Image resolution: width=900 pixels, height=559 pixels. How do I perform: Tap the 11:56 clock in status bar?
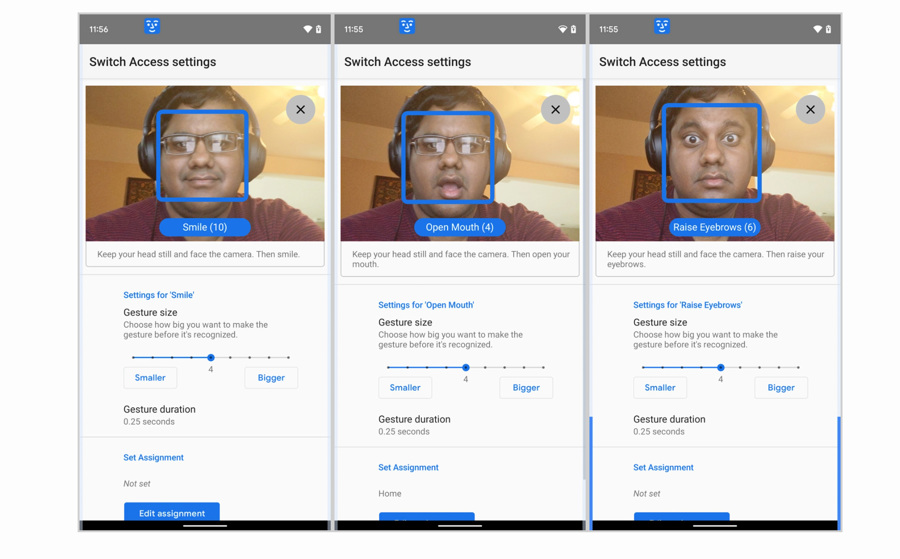pos(99,29)
